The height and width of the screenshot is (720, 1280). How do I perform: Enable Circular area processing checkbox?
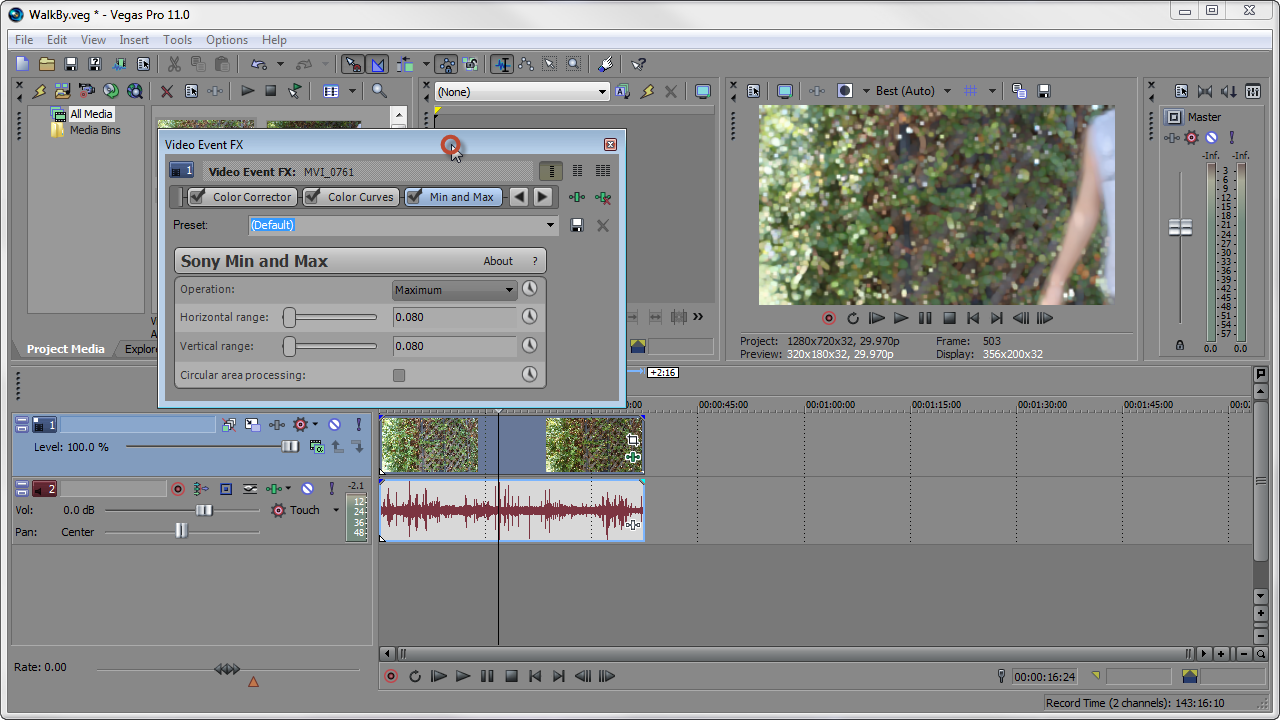[x=399, y=375]
